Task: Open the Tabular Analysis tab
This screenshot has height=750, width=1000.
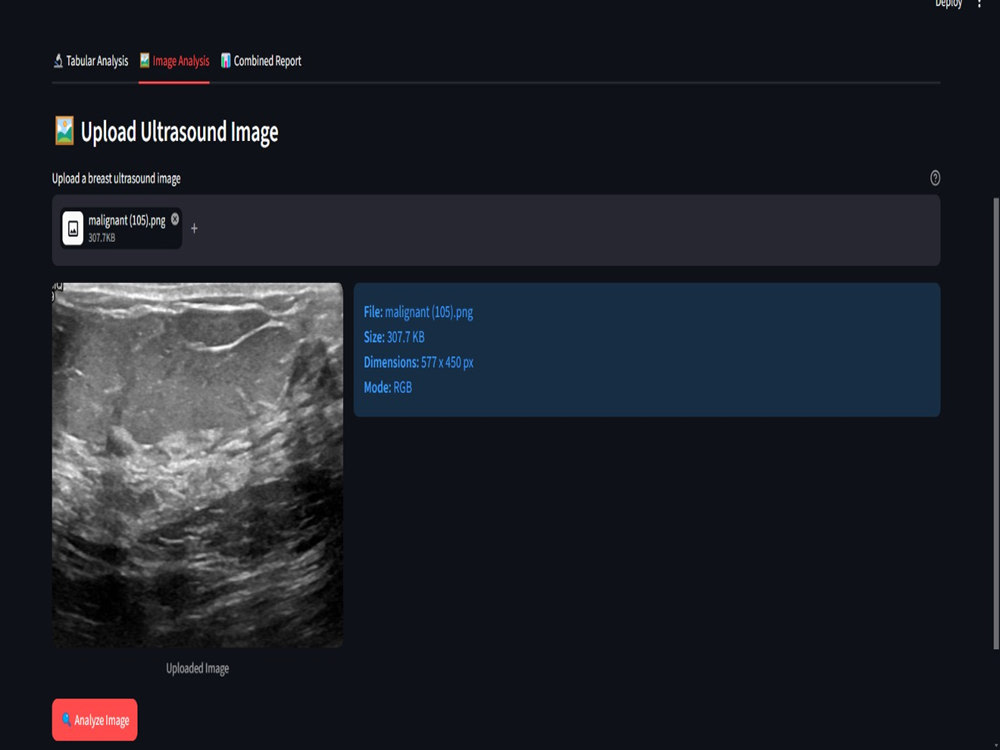Action: tap(91, 61)
